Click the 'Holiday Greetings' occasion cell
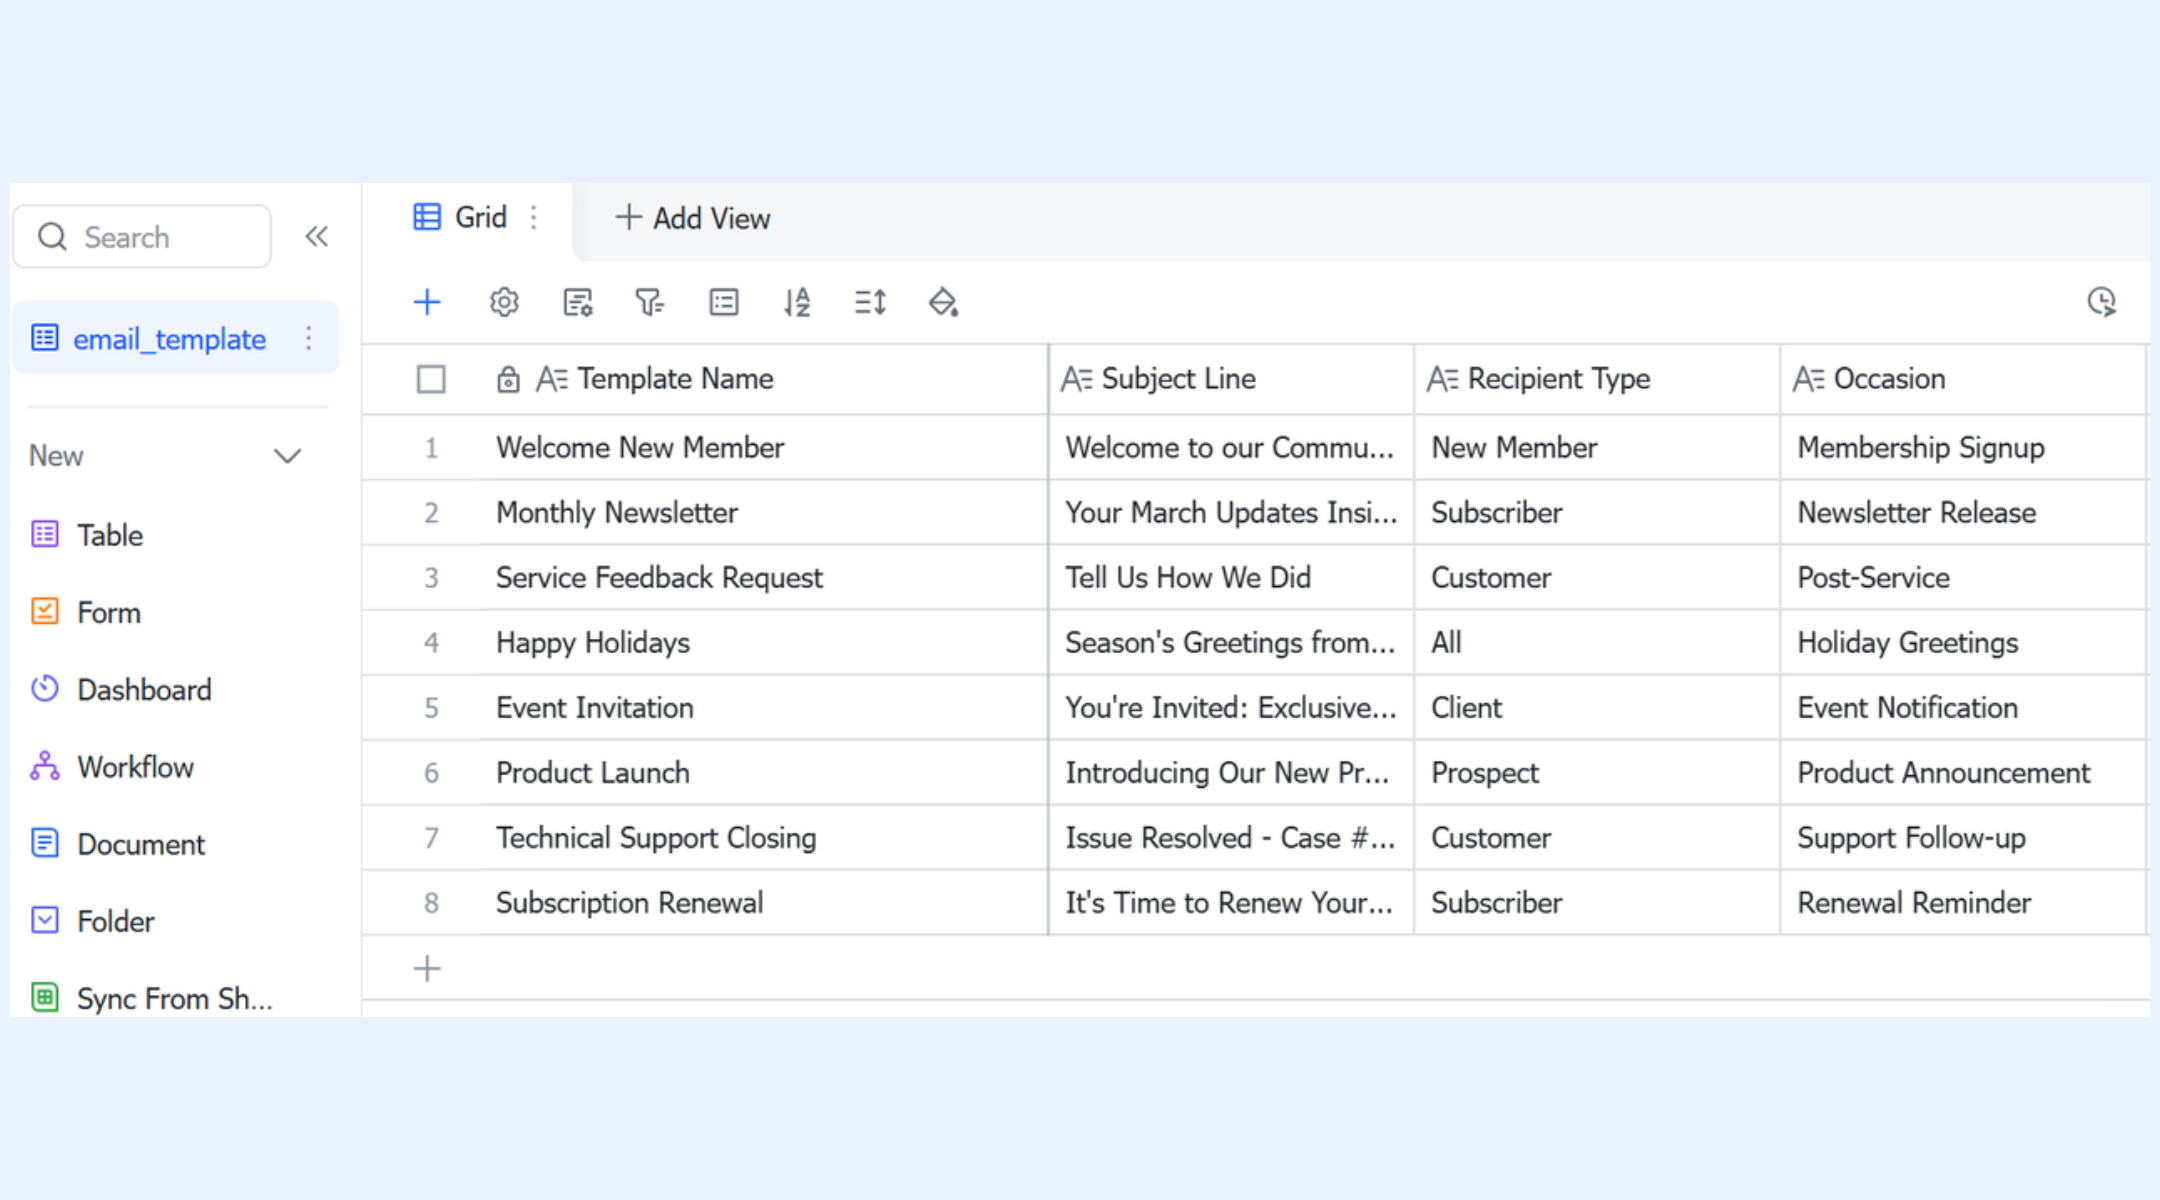This screenshot has height=1200, width=2160. [x=1964, y=642]
